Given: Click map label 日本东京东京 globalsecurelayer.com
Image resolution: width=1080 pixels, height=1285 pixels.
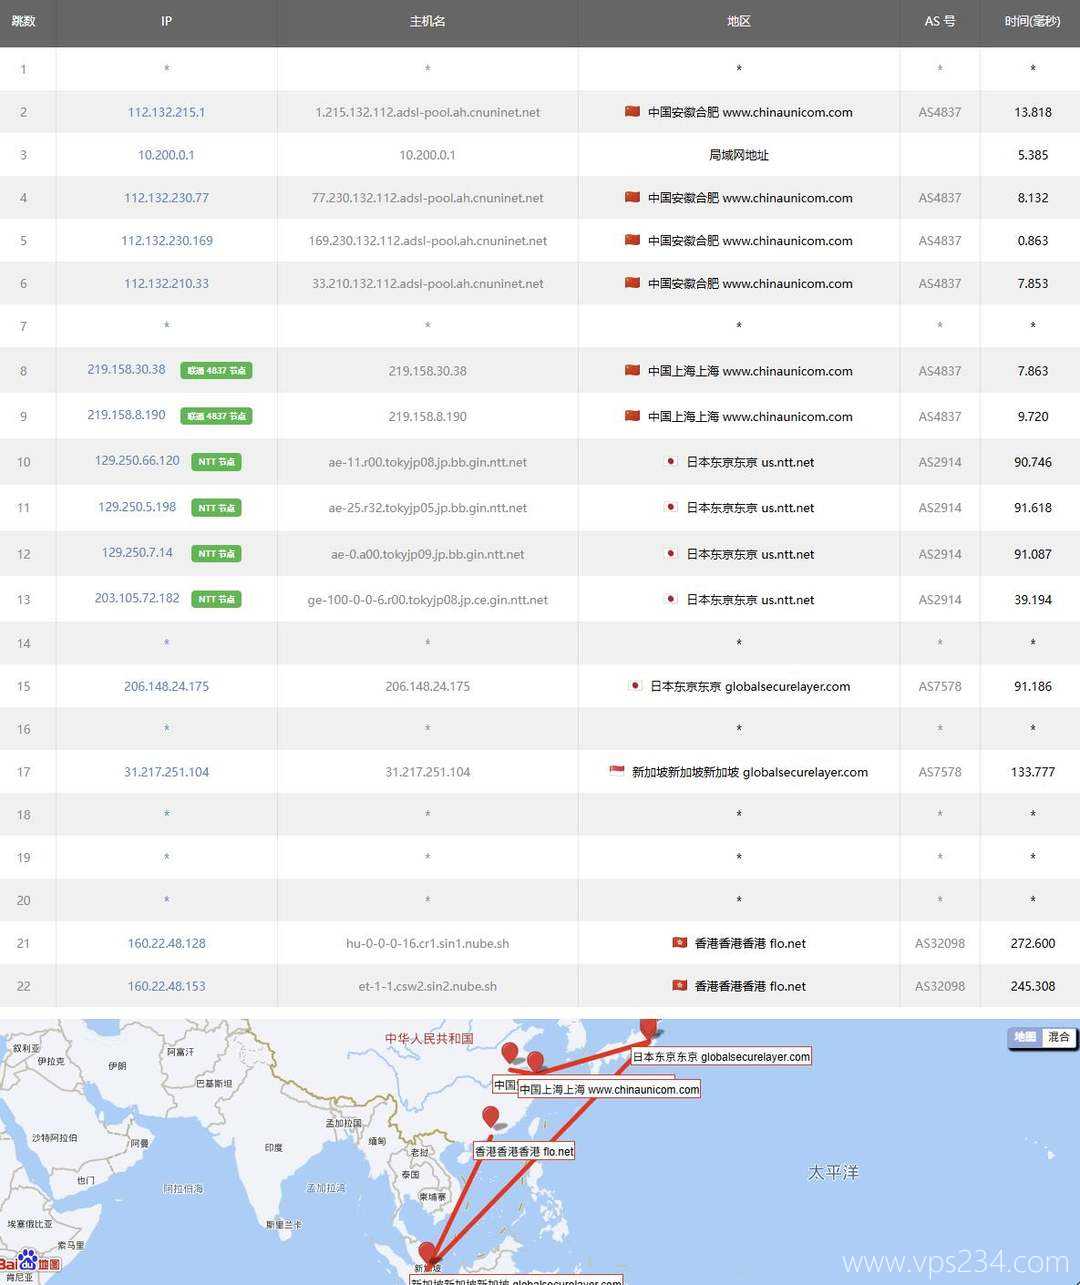Looking at the screenshot, I should click(x=721, y=1057).
